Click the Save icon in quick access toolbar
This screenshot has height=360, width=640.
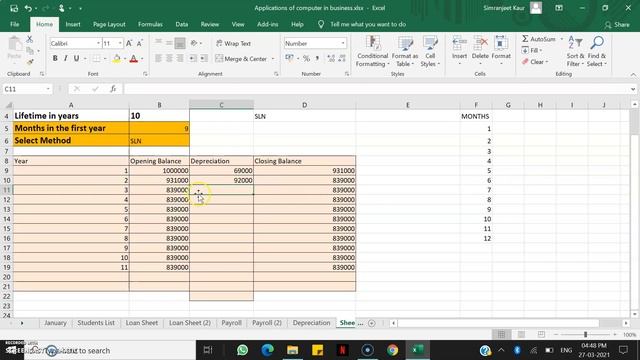14,8
